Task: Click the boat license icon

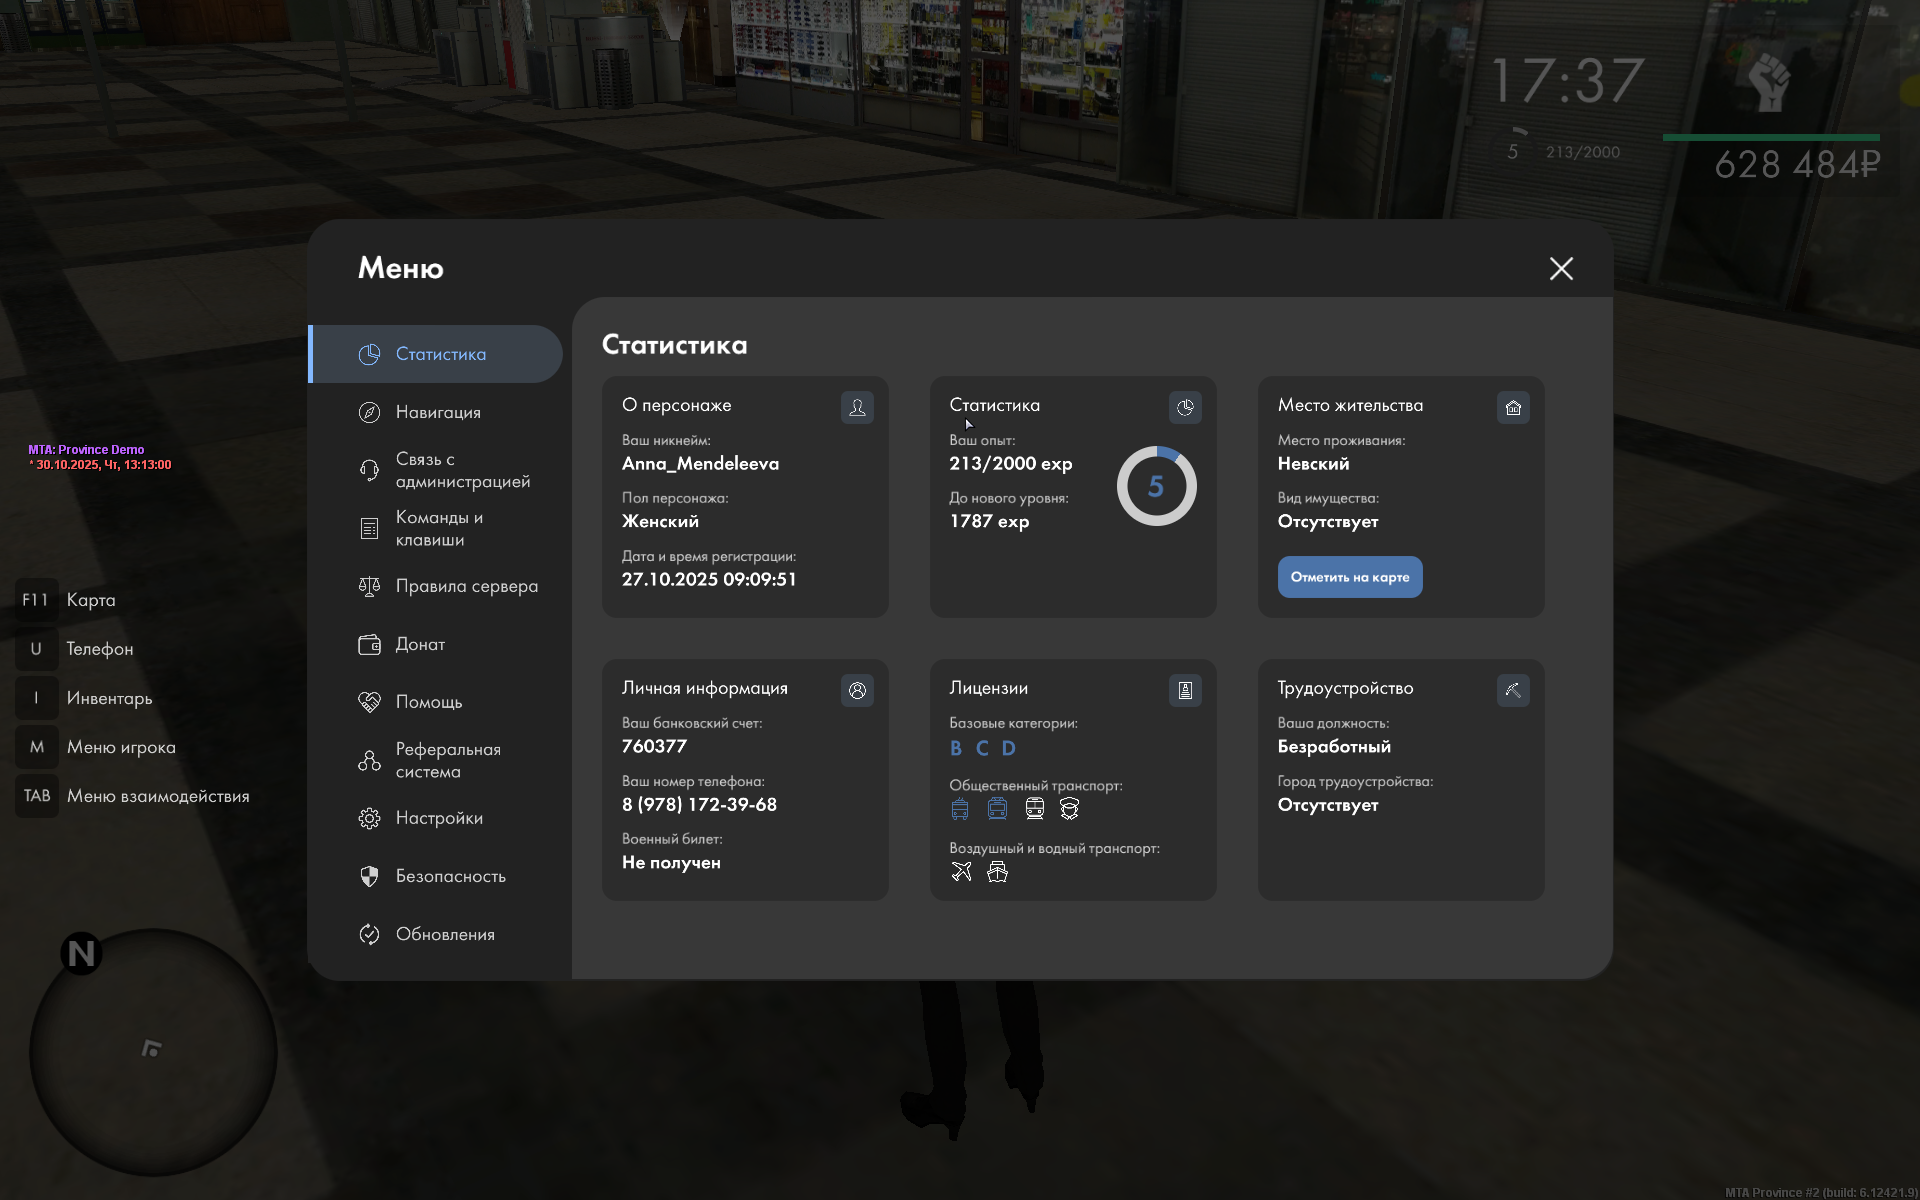Action: click(x=997, y=872)
